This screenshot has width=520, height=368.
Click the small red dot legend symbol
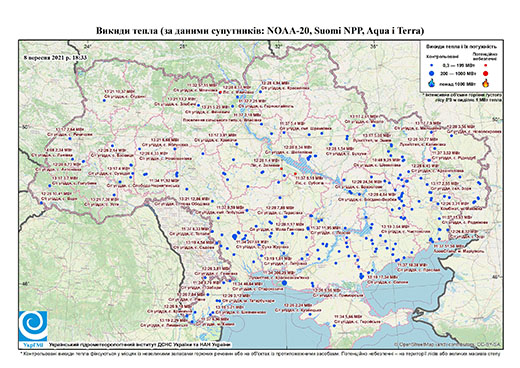485,65
